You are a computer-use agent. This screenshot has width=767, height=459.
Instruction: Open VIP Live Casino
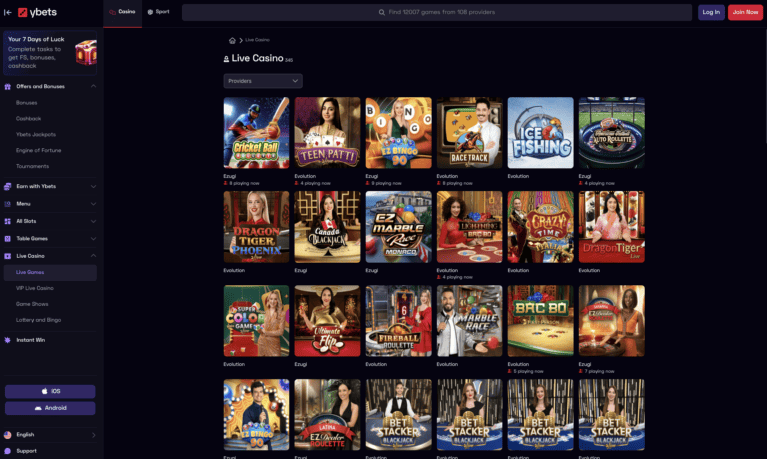tap(35, 288)
